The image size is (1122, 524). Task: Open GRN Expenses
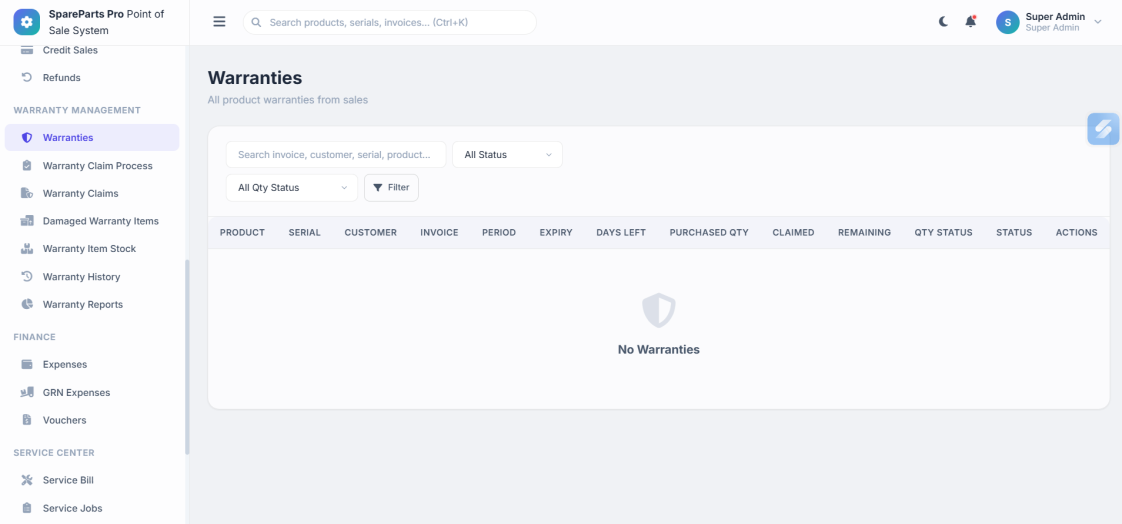pyautogui.click(x=92, y=392)
